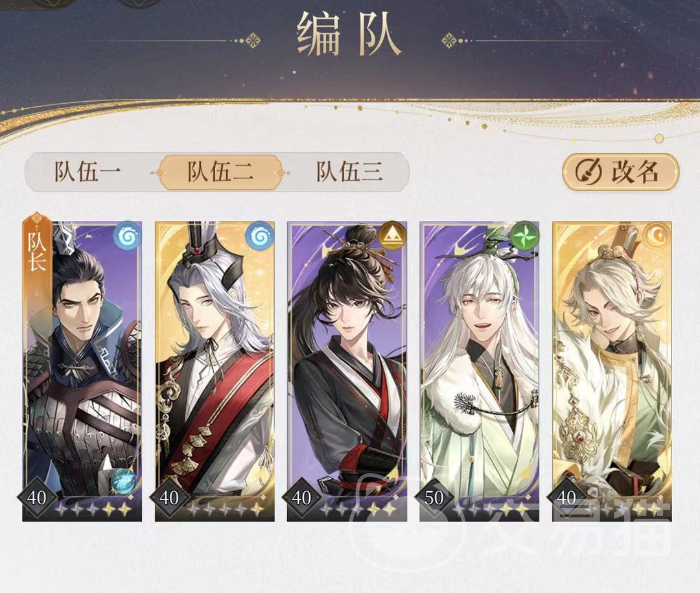Click the gold mountain element icon

[x=392, y=235]
